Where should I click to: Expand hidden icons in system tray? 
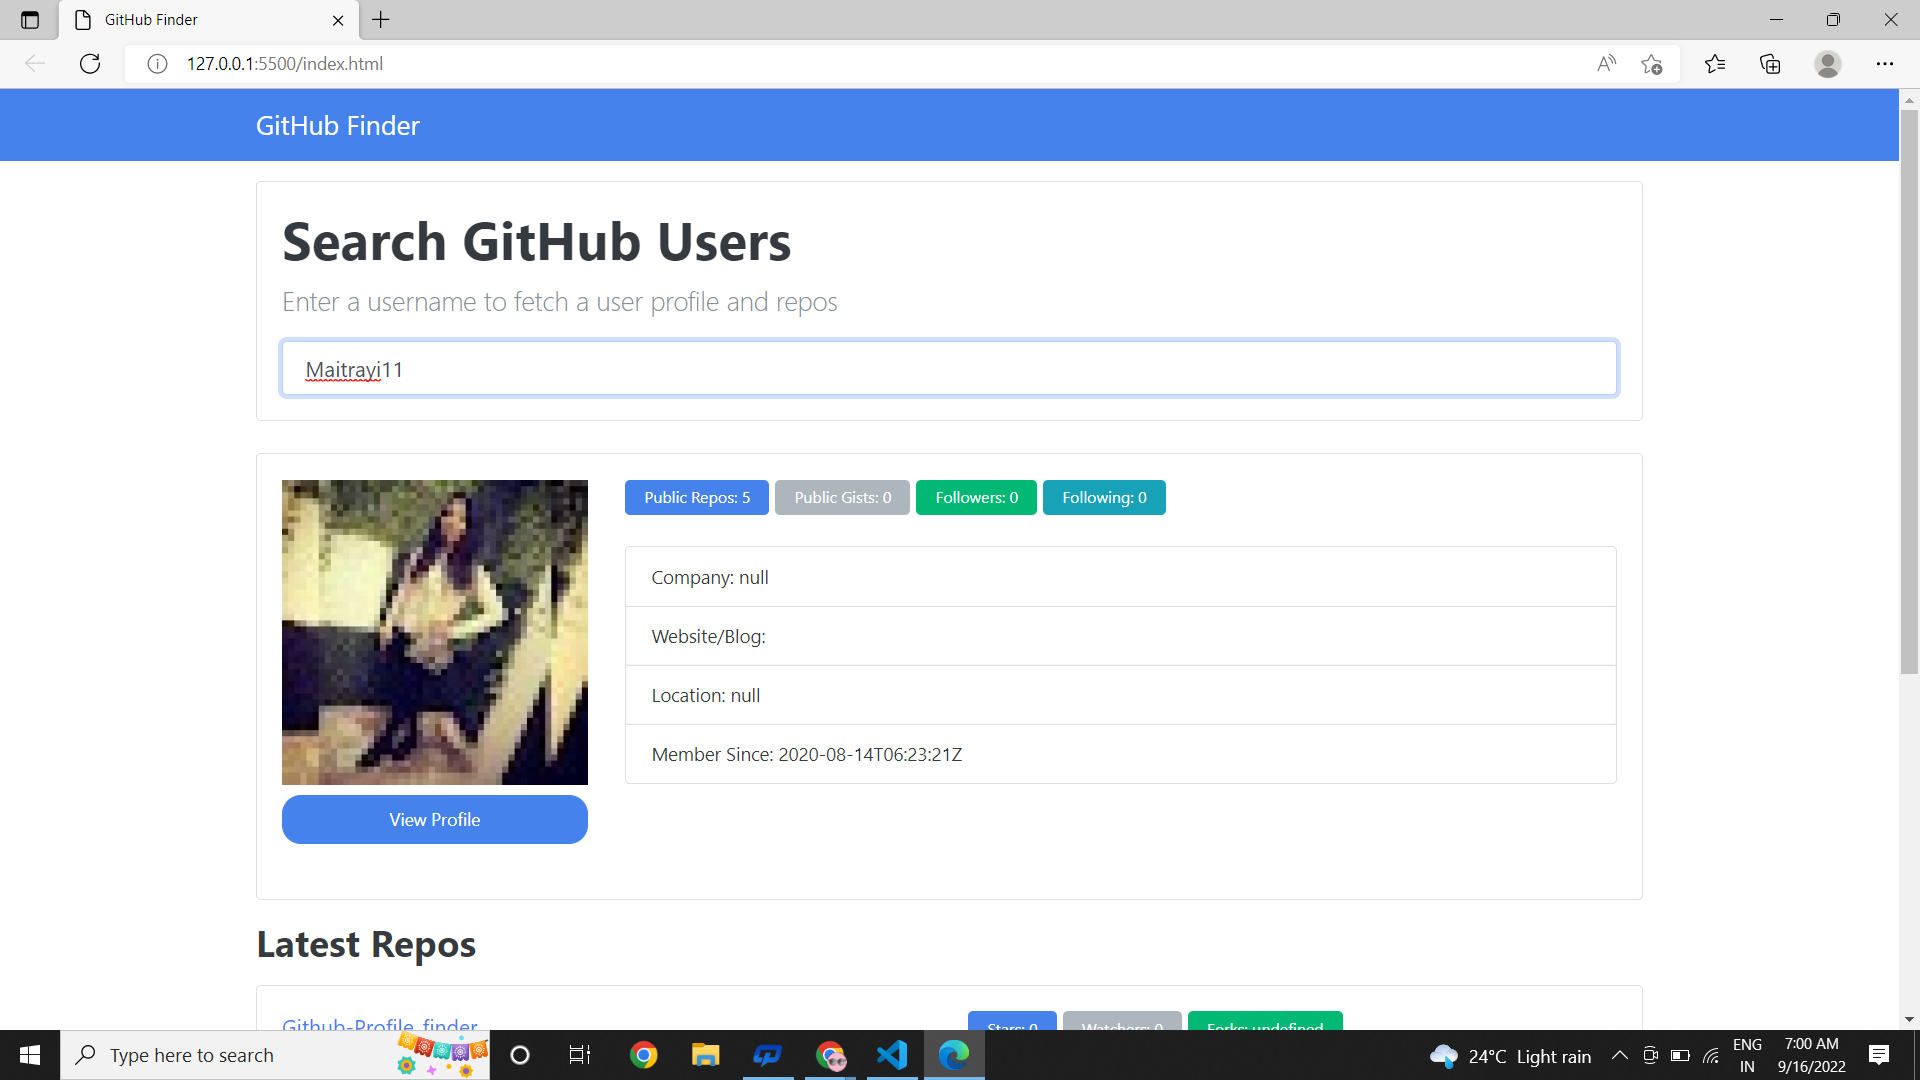point(1619,1054)
